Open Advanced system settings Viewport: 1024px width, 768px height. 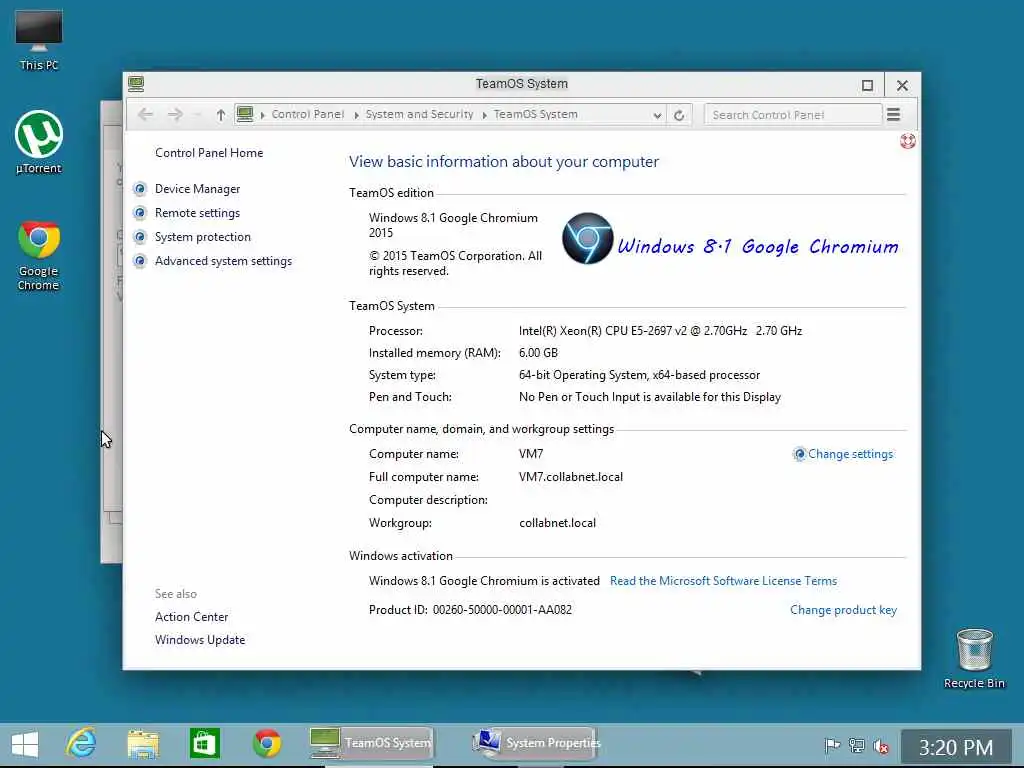(x=223, y=261)
